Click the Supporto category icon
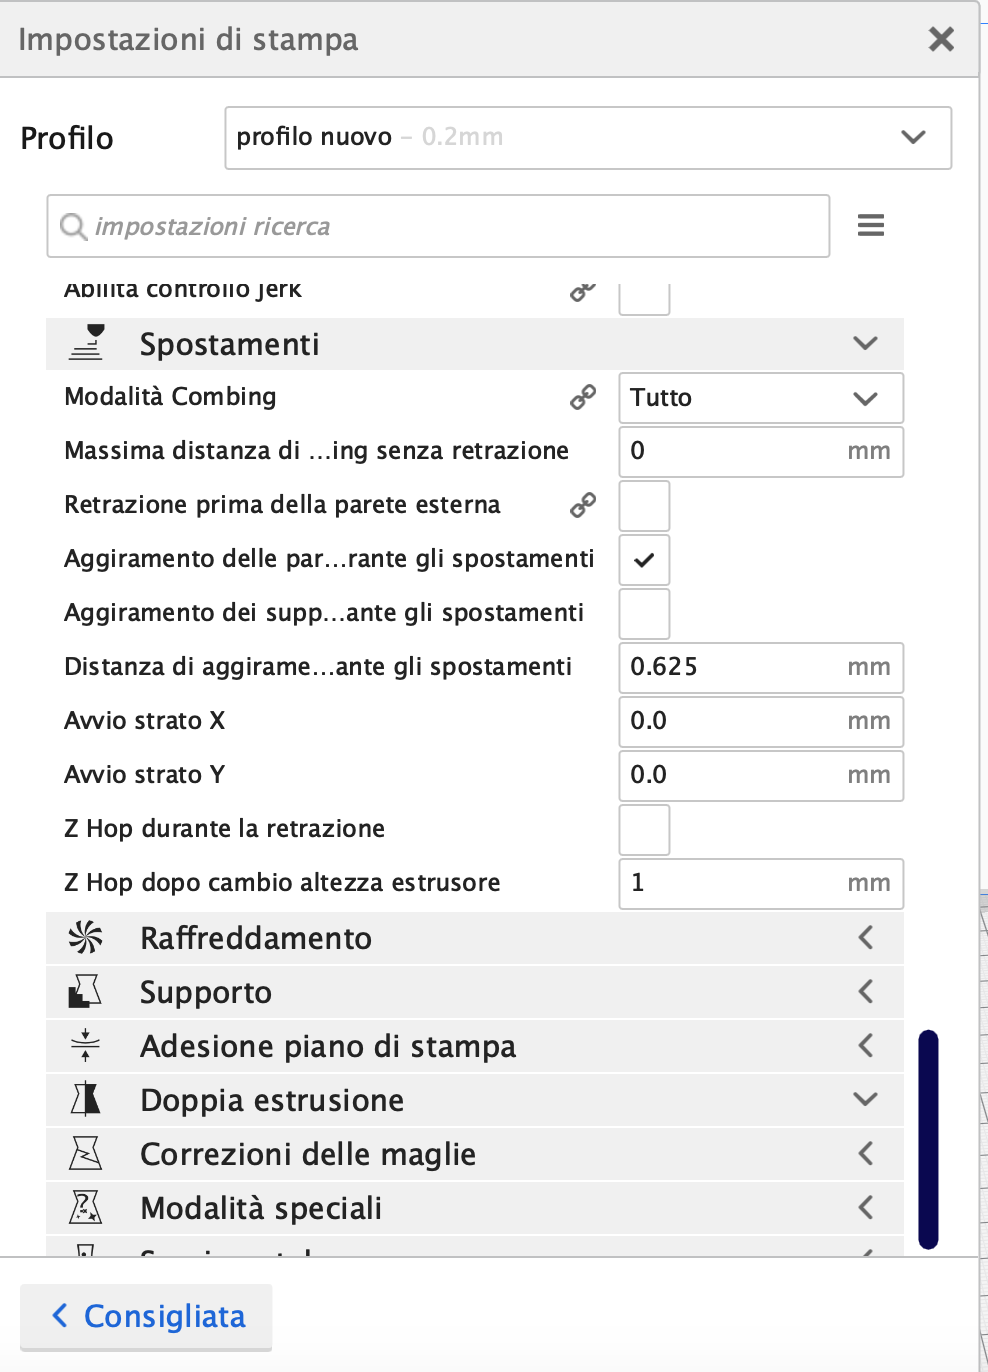Viewport: 988px width, 1372px height. 86,992
